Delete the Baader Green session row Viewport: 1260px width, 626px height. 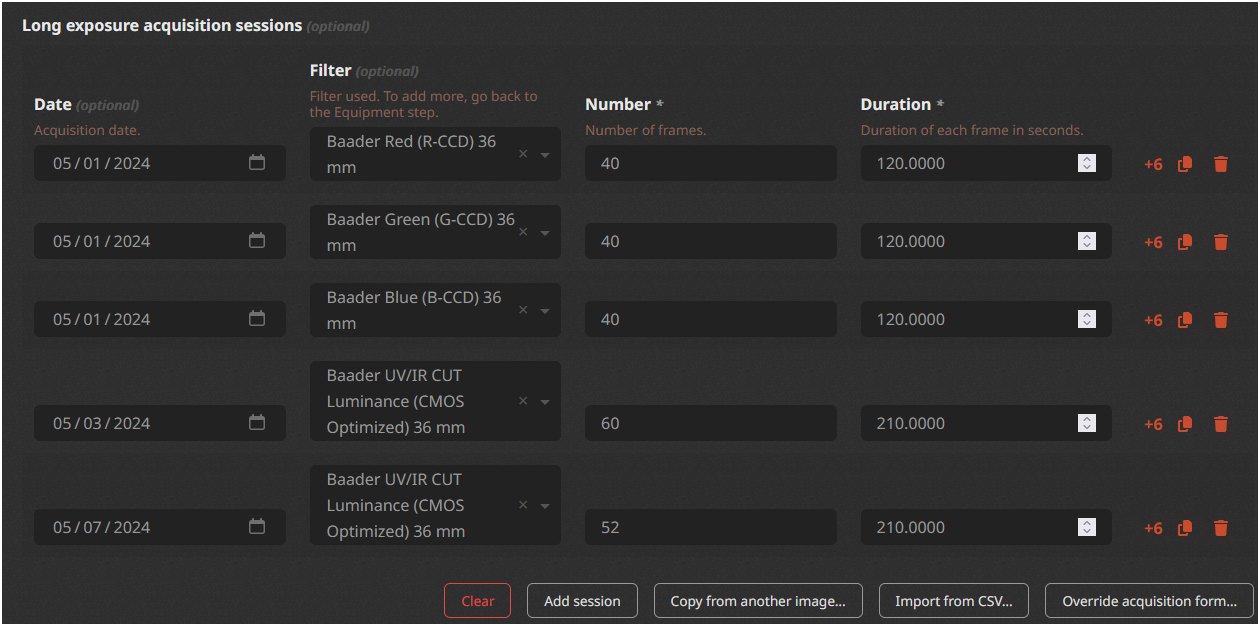pos(1220,242)
